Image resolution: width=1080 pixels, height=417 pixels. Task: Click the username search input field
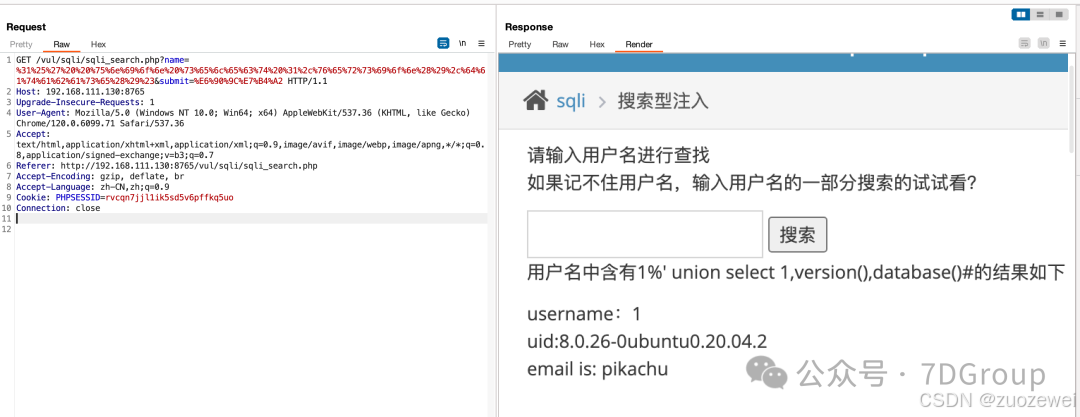645,234
